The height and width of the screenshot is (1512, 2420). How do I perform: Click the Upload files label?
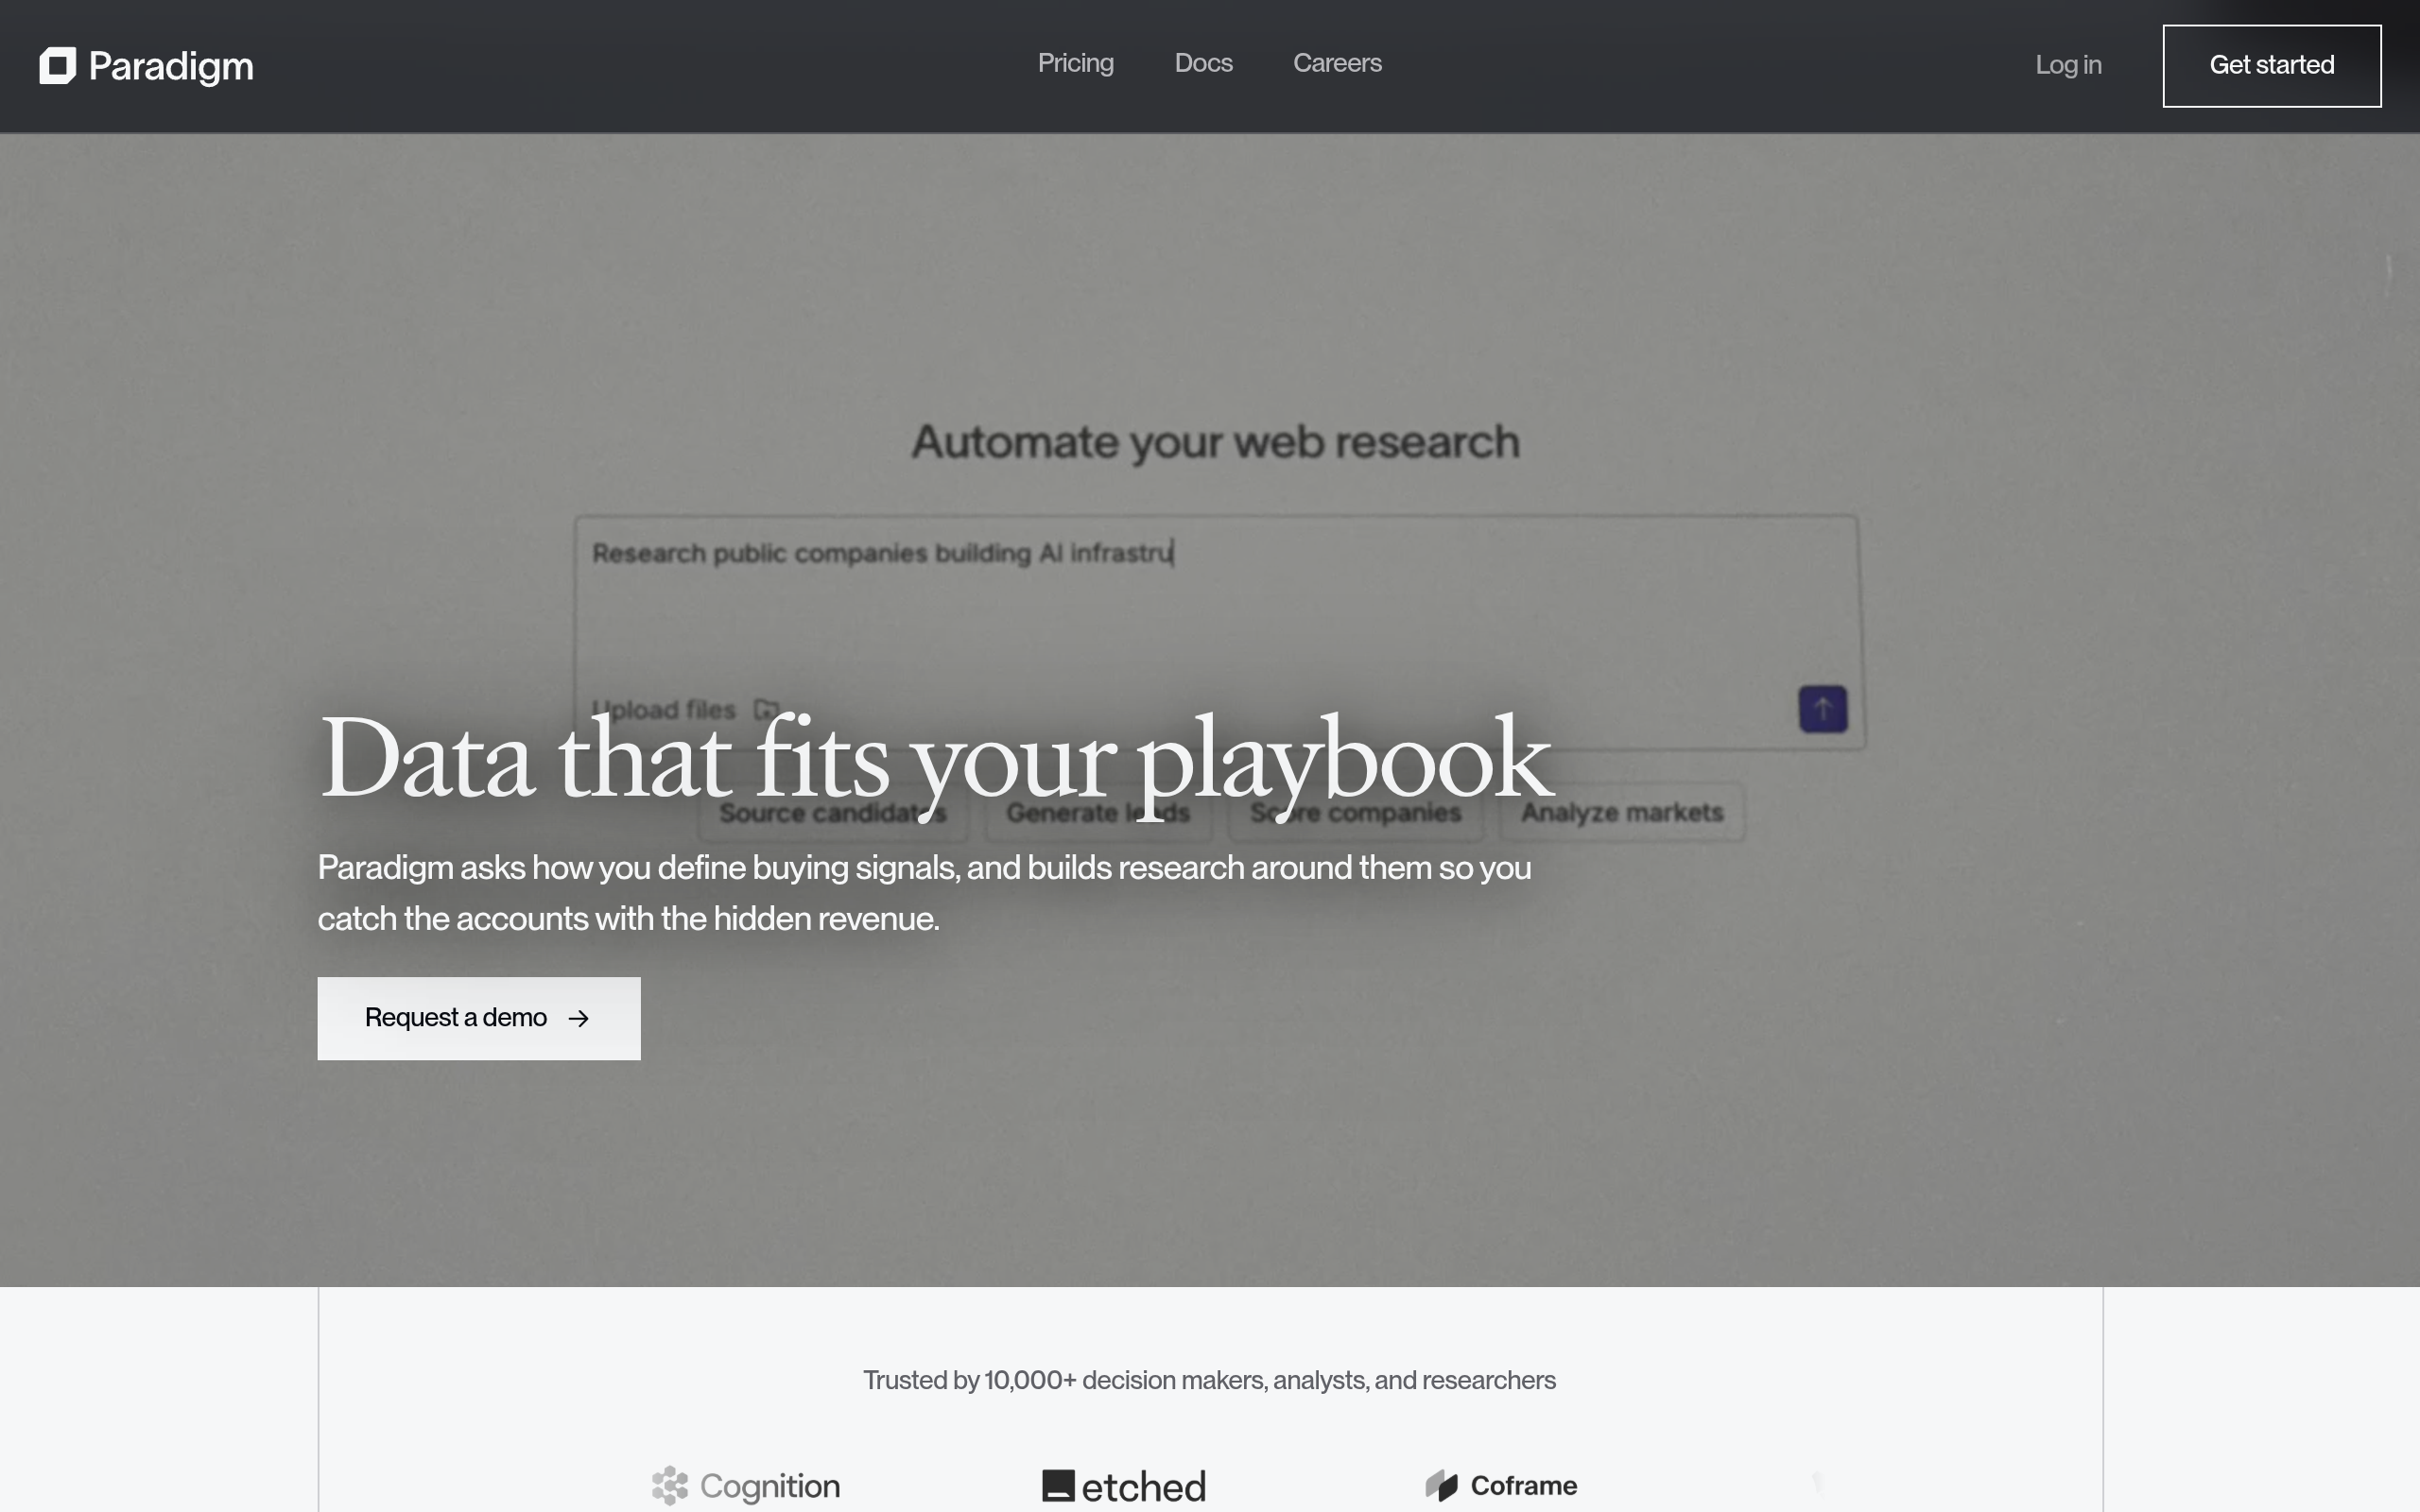[663, 709]
